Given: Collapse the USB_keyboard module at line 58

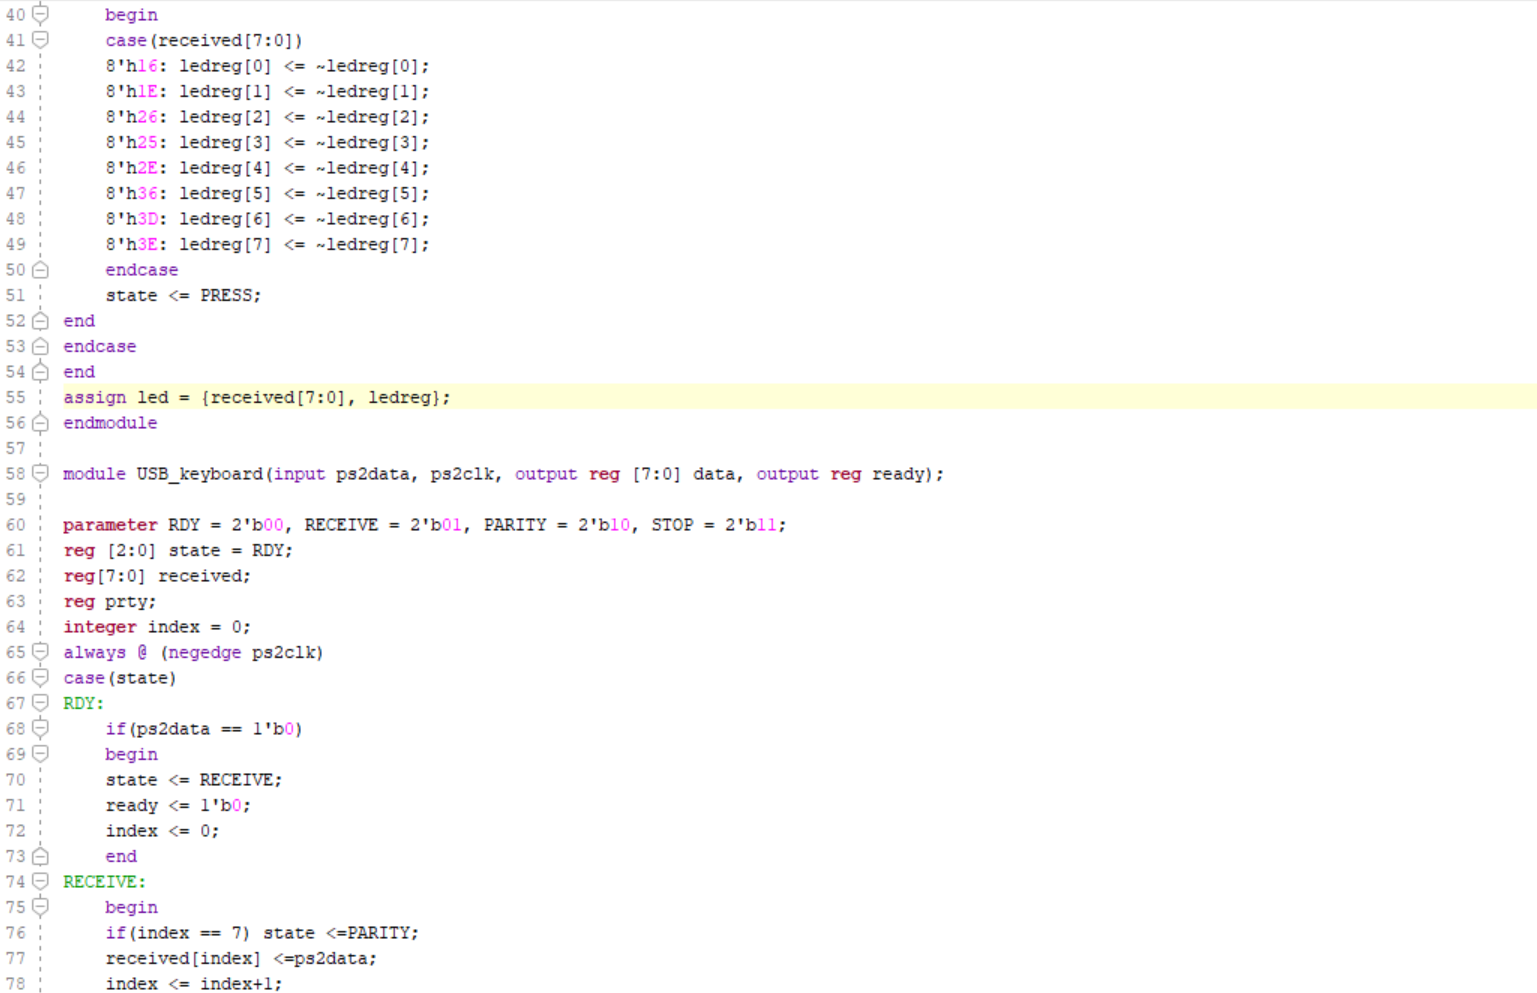Looking at the screenshot, I should tap(40, 473).
